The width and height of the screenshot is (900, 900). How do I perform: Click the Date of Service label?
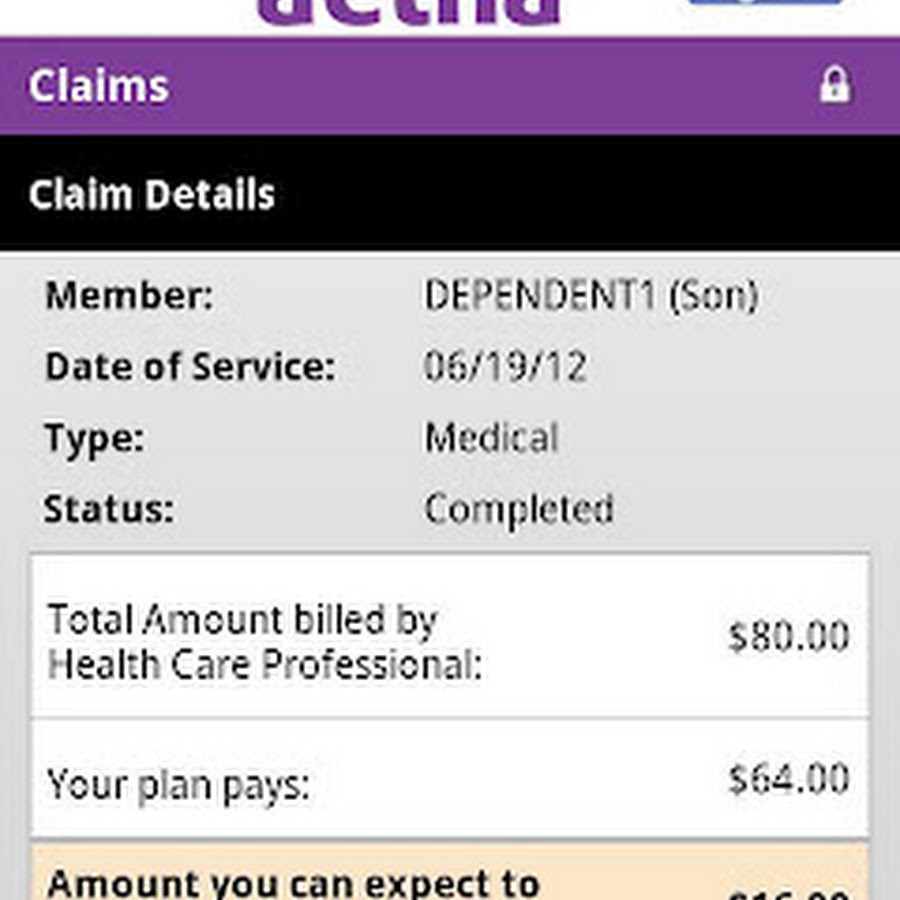[x=190, y=367]
